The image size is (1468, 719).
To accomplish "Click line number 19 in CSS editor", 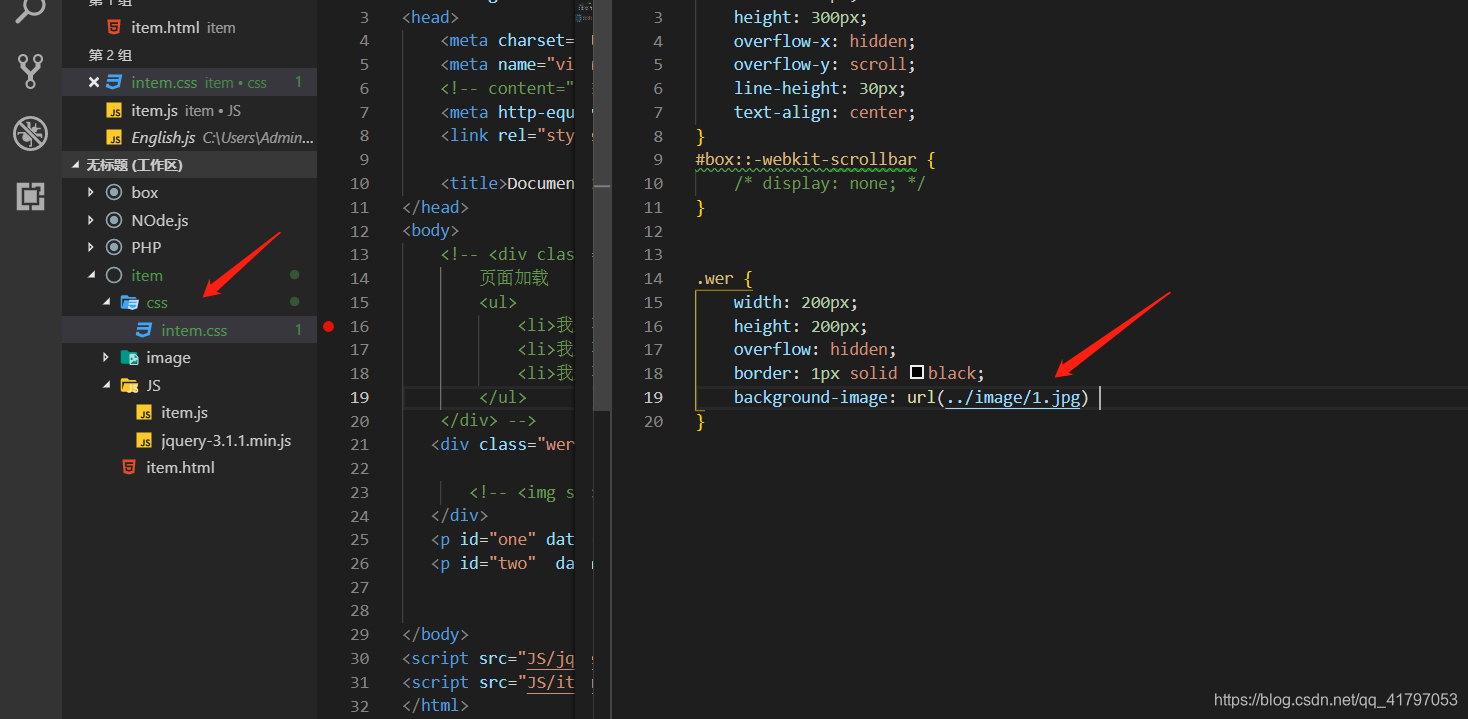I will coord(653,397).
